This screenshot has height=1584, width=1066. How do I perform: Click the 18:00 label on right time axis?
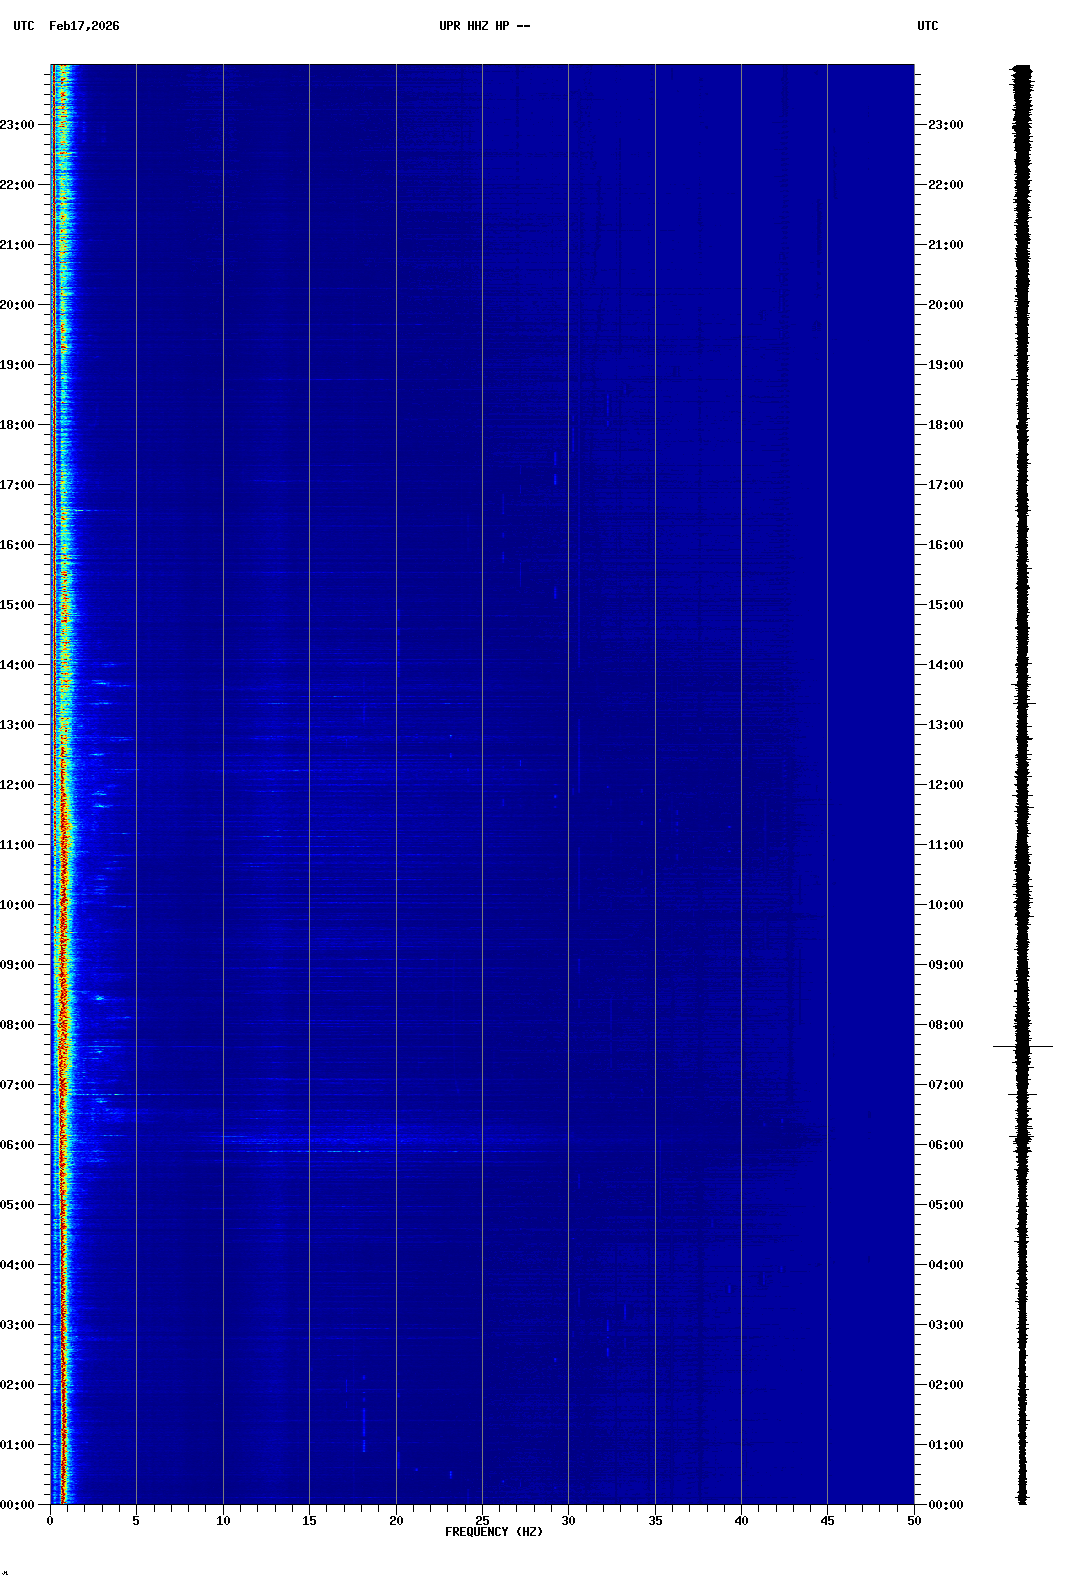pos(945,425)
